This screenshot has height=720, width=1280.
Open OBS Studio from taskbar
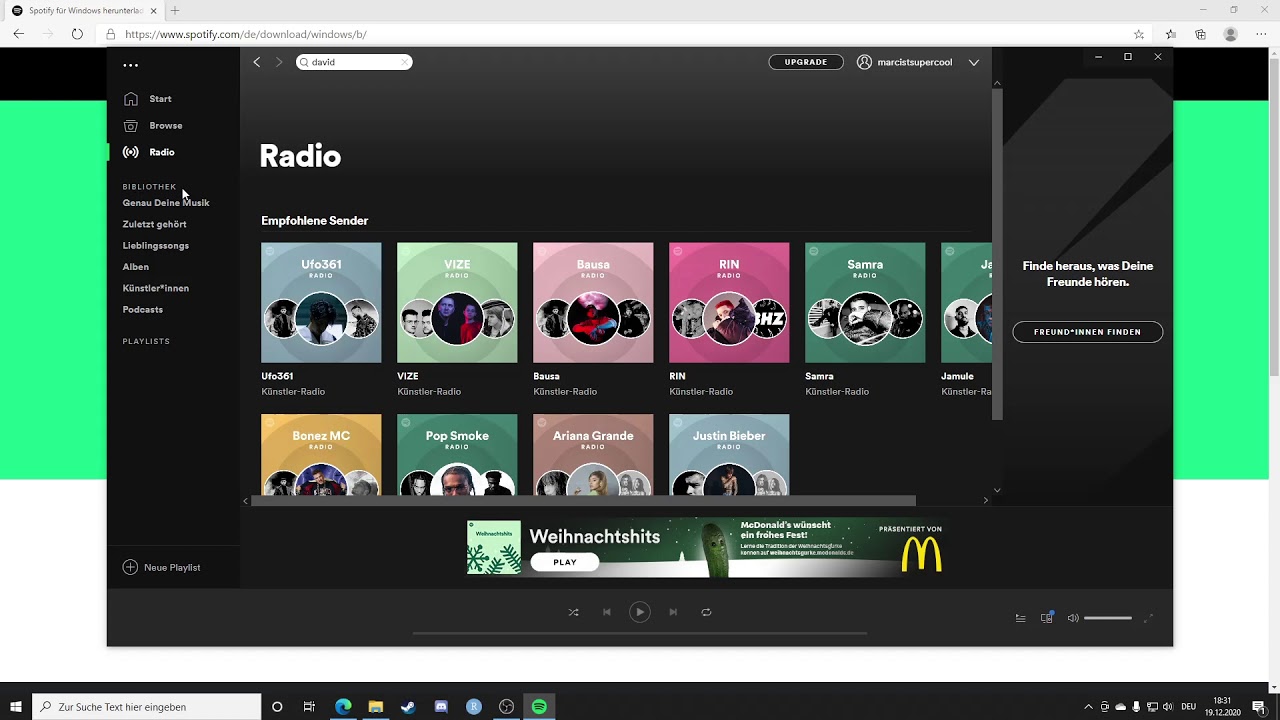click(x=507, y=707)
